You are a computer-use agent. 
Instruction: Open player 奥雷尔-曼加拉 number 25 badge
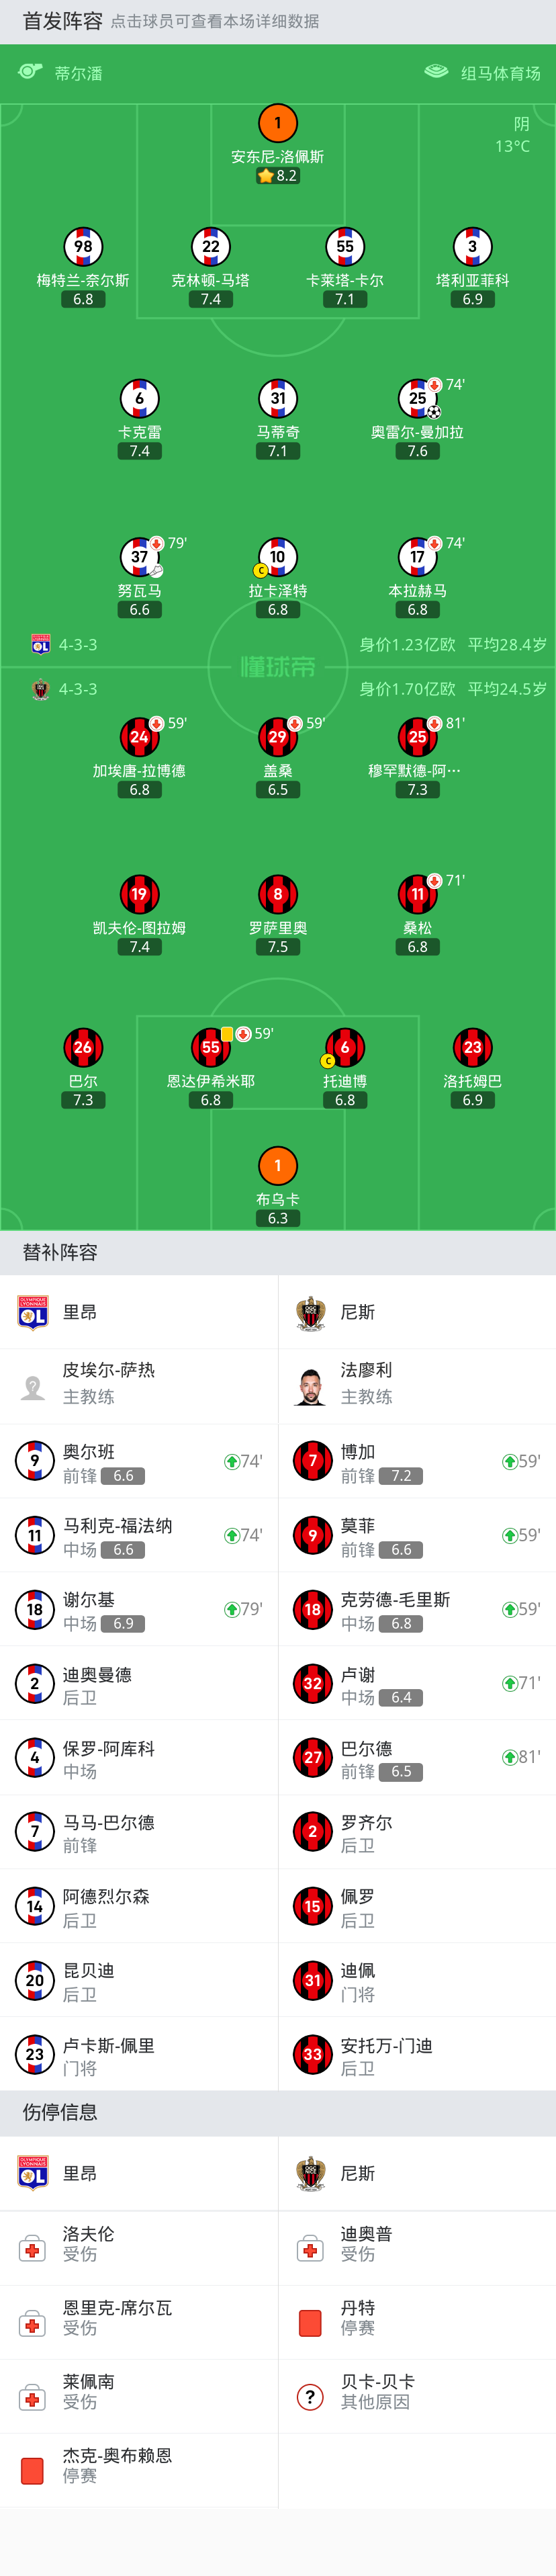tap(418, 398)
